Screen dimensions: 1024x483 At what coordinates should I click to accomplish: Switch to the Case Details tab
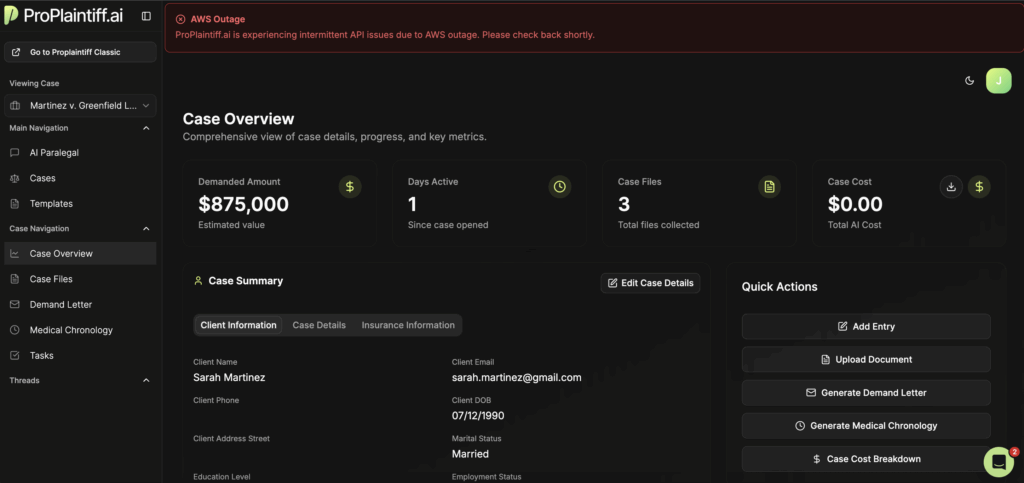pyautogui.click(x=318, y=325)
